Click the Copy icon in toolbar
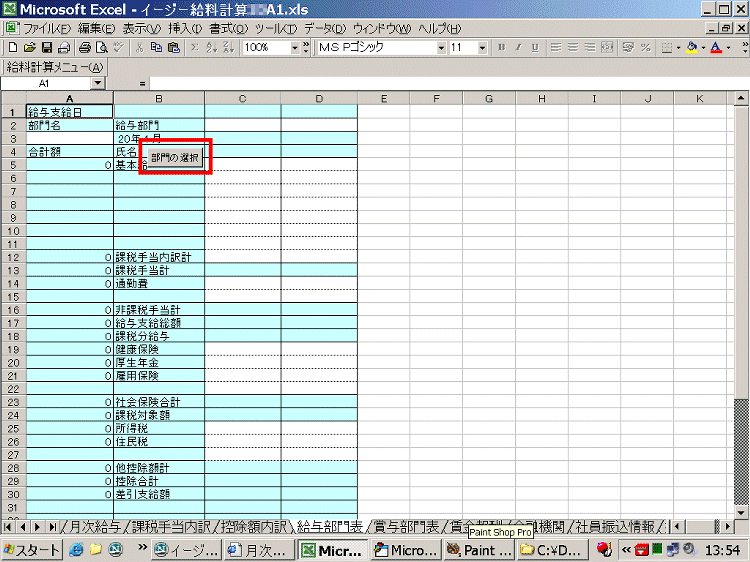Screen dimensions: 750x562 (x=156, y=47)
